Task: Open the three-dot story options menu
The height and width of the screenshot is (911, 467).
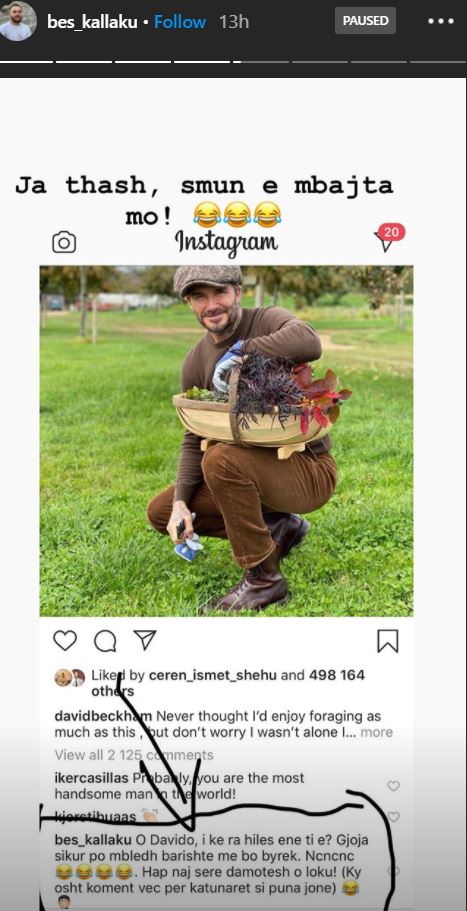Action: [x=440, y=21]
